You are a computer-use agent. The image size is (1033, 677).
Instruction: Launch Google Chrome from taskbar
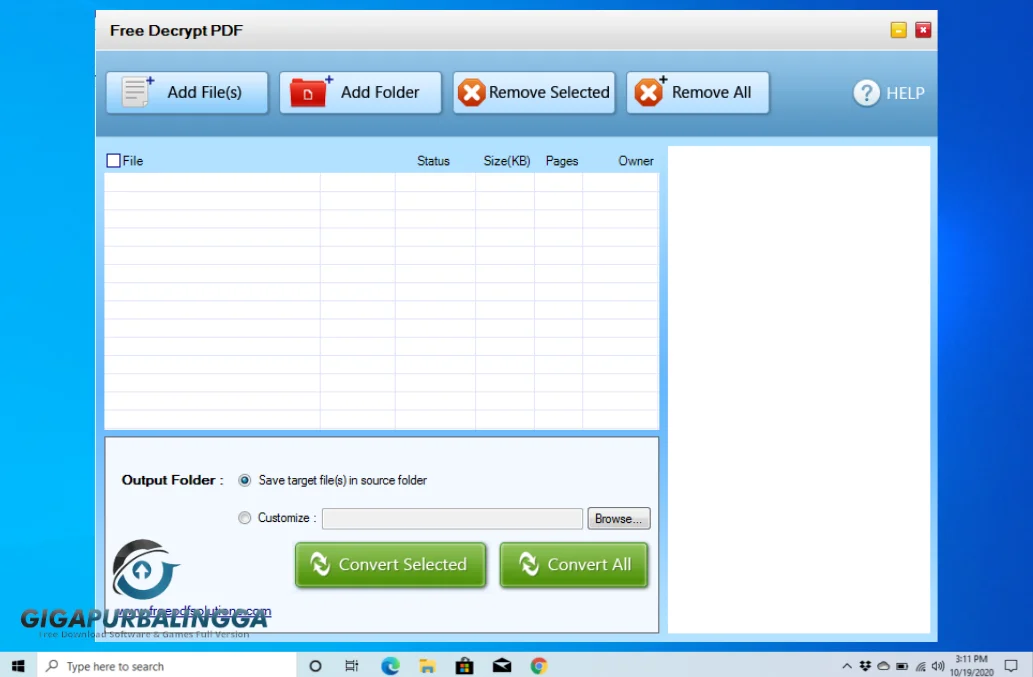(539, 666)
